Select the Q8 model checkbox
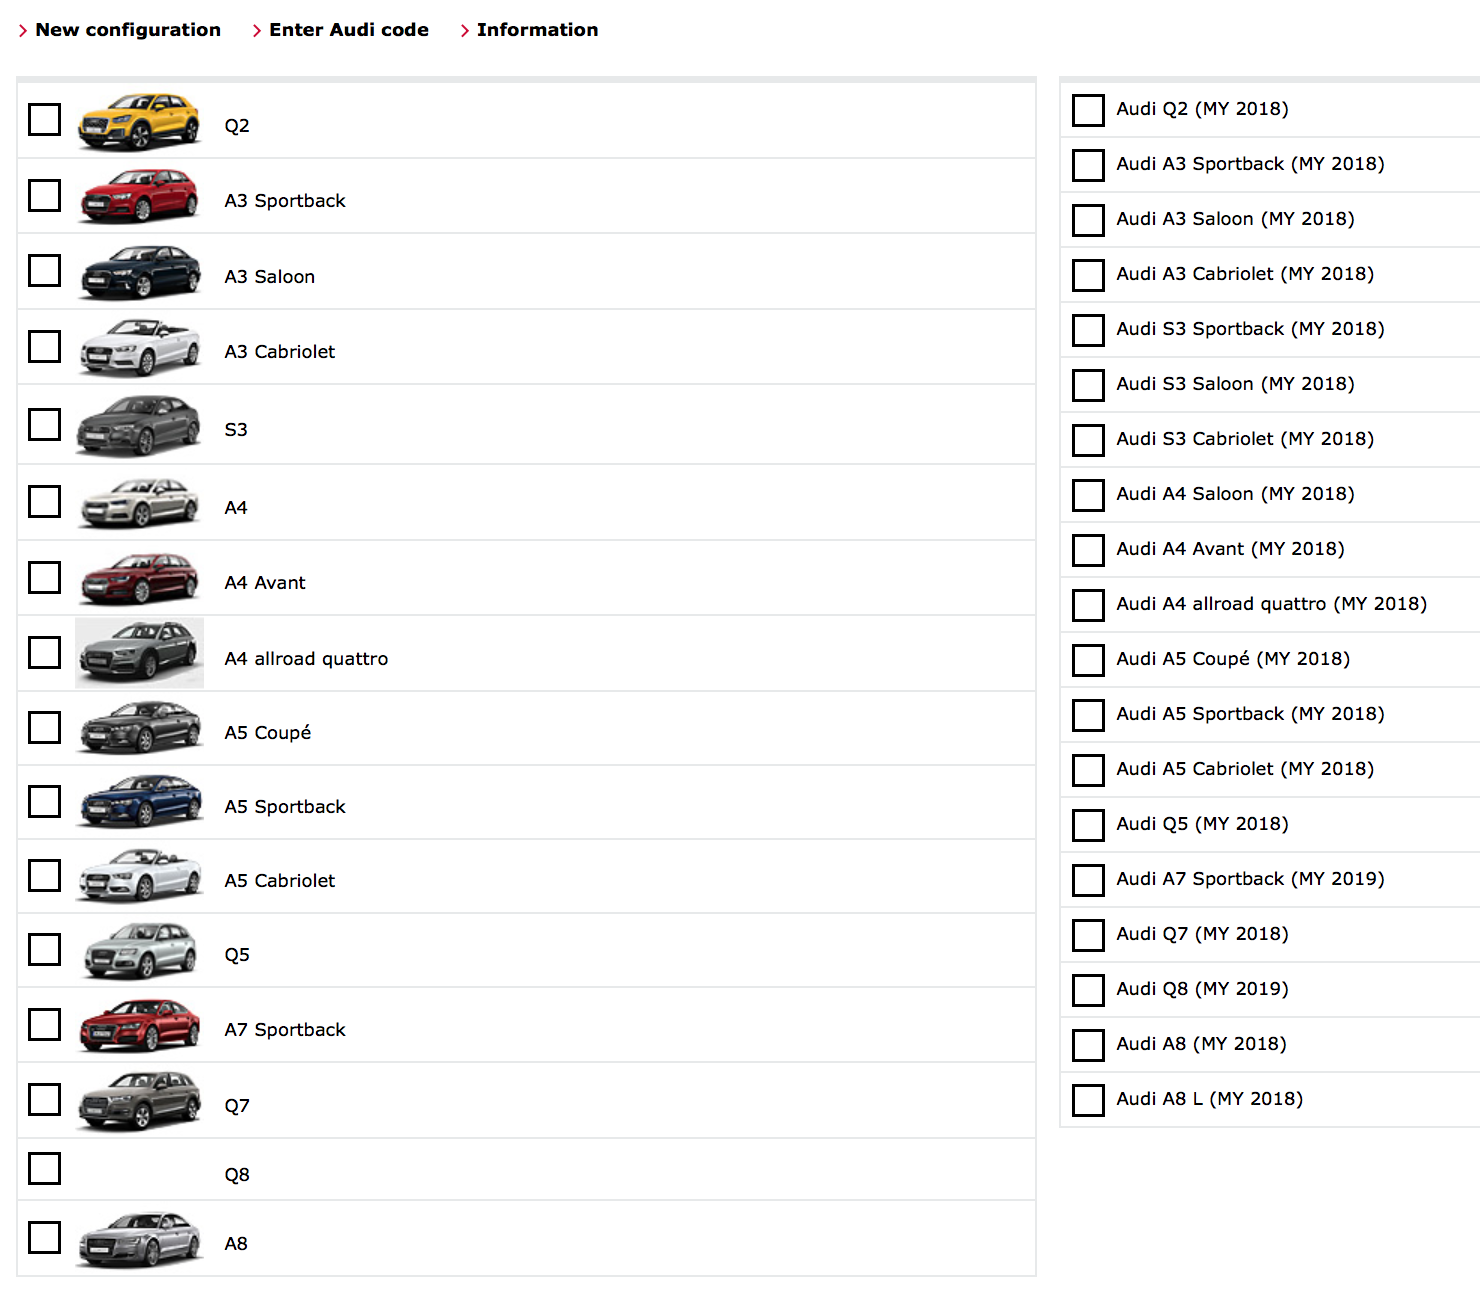Viewport: 1480px width, 1298px height. 45,1168
